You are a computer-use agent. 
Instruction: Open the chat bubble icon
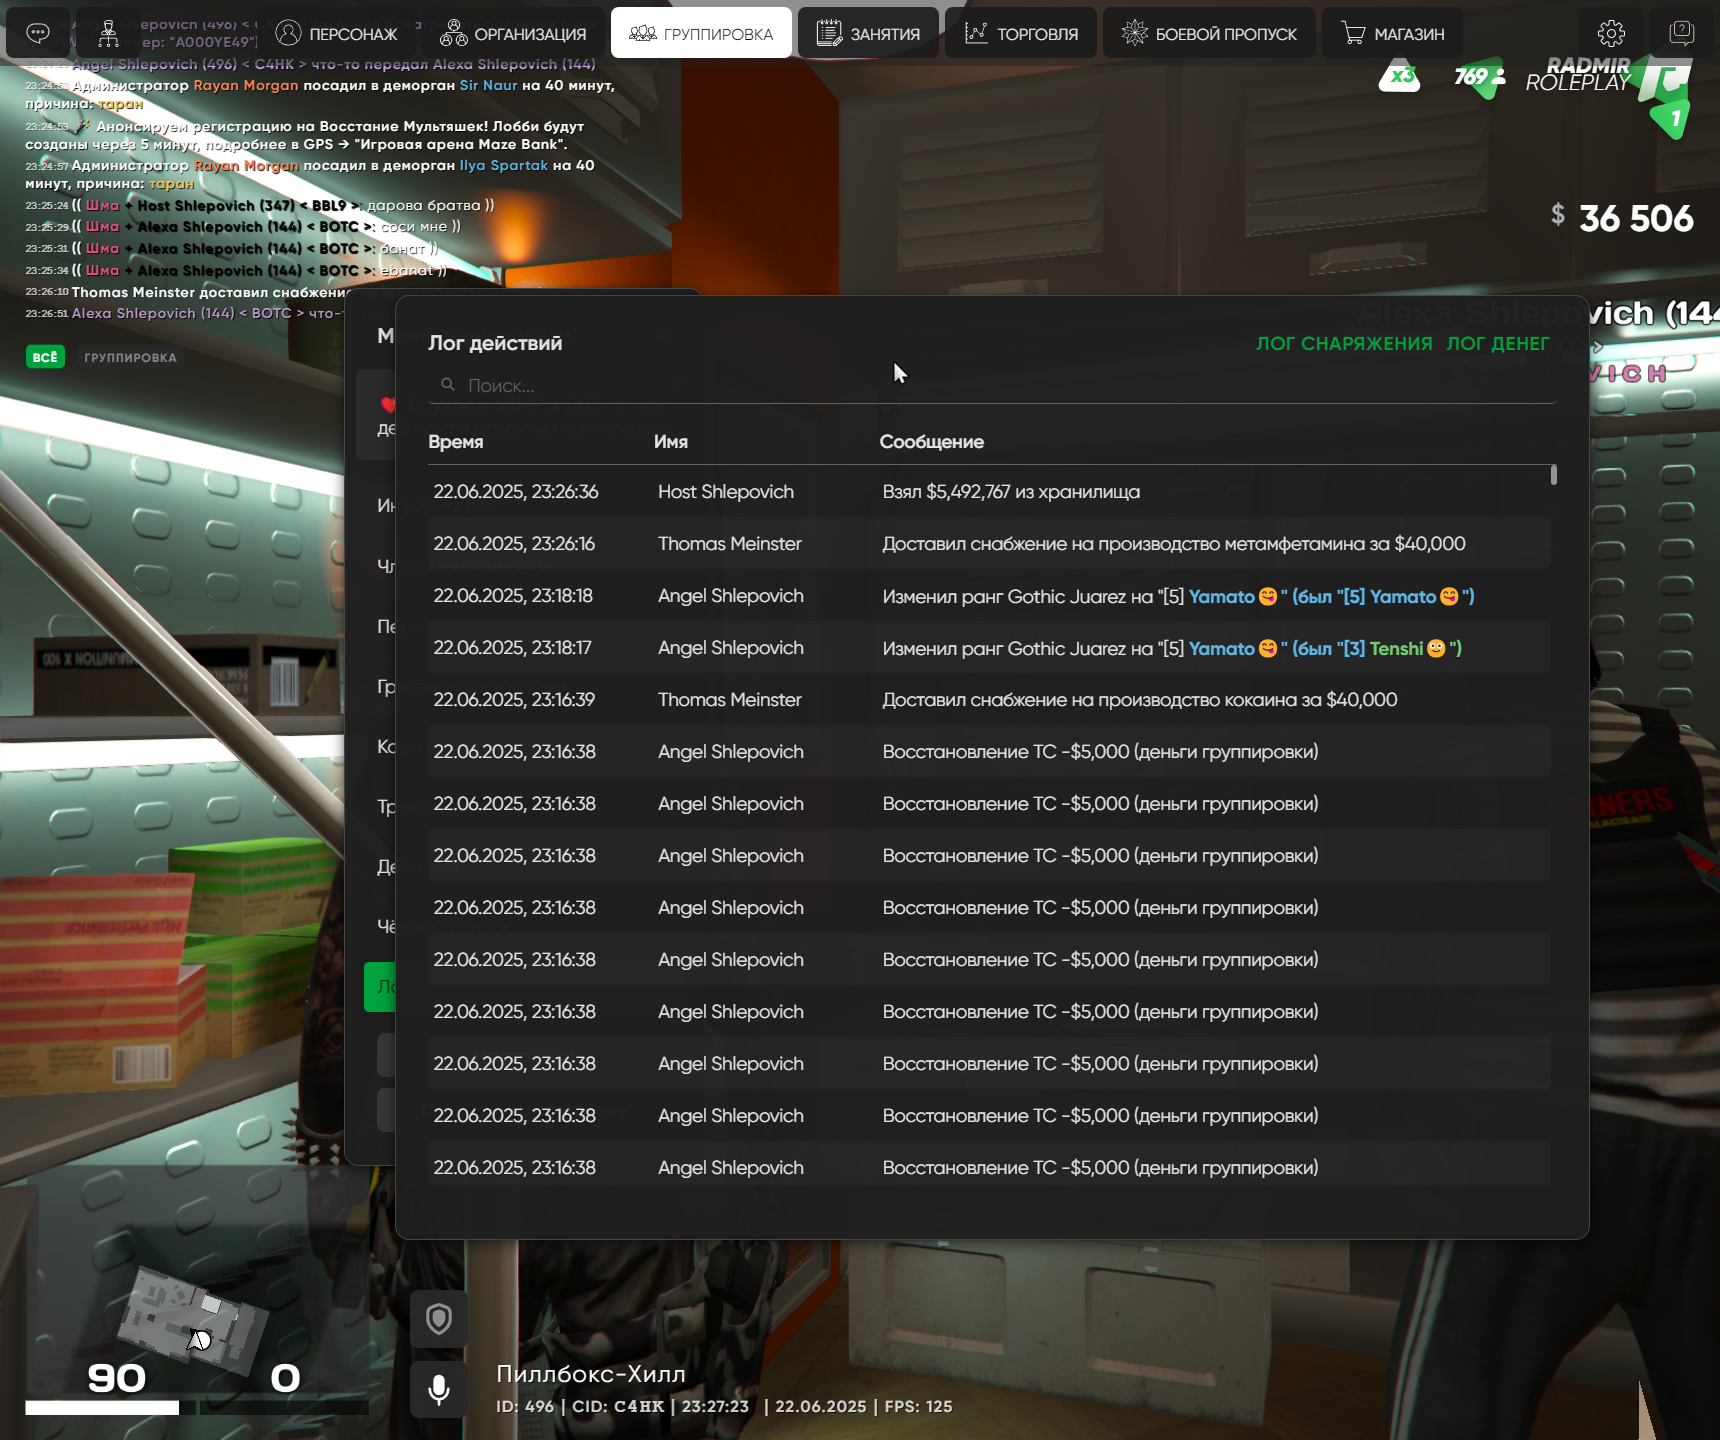point(38,33)
